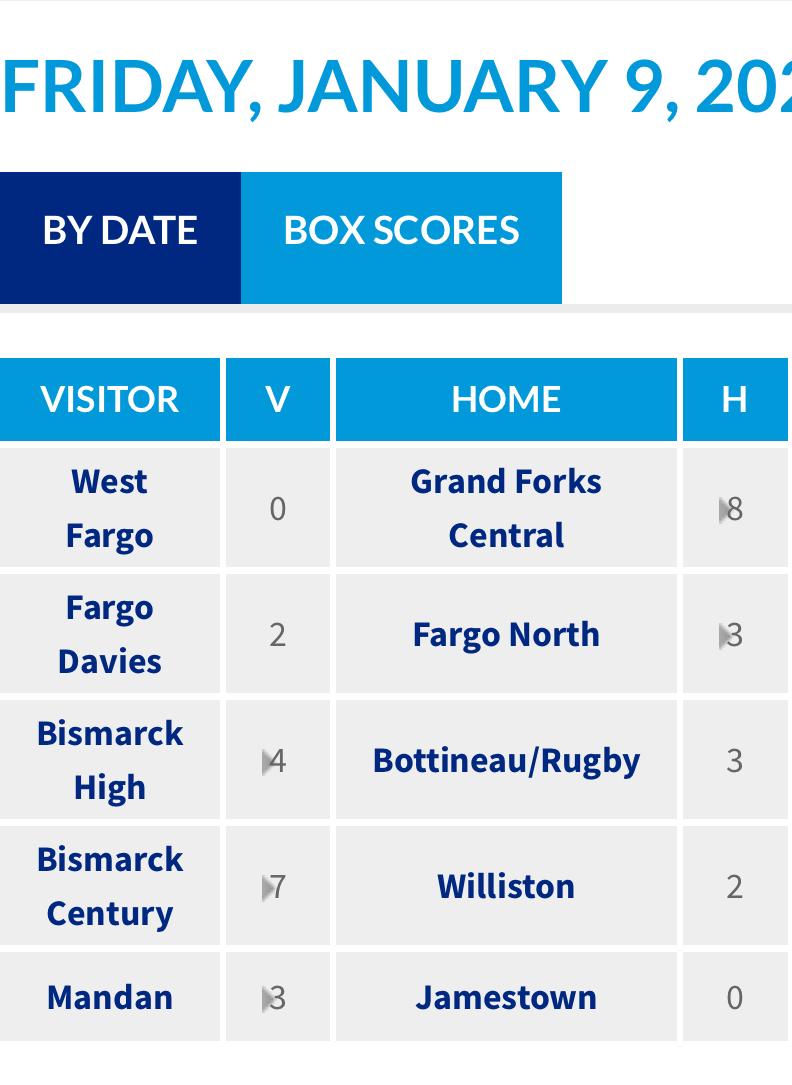Open the Jamestown team link
This screenshot has width=792, height=1085.
click(506, 997)
